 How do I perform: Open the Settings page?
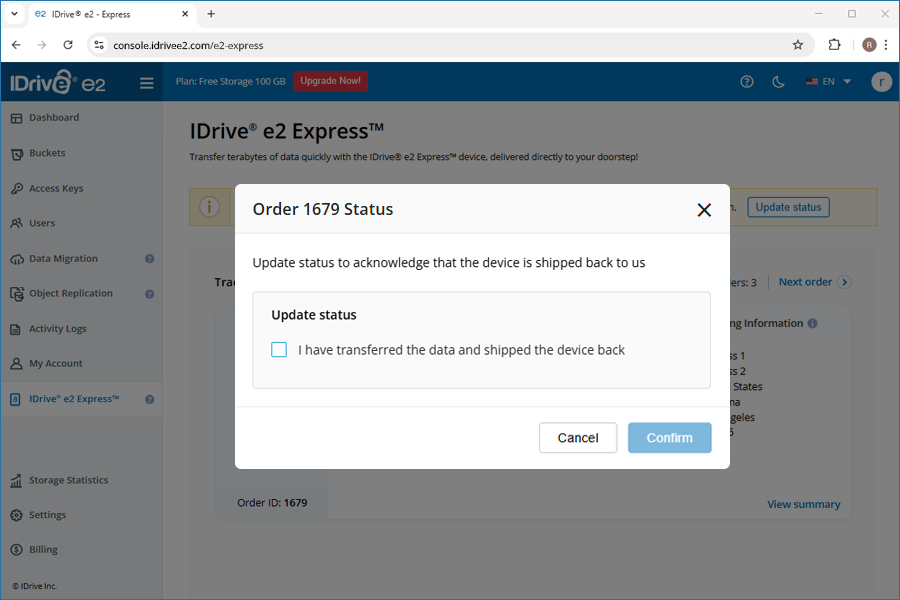click(47, 515)
